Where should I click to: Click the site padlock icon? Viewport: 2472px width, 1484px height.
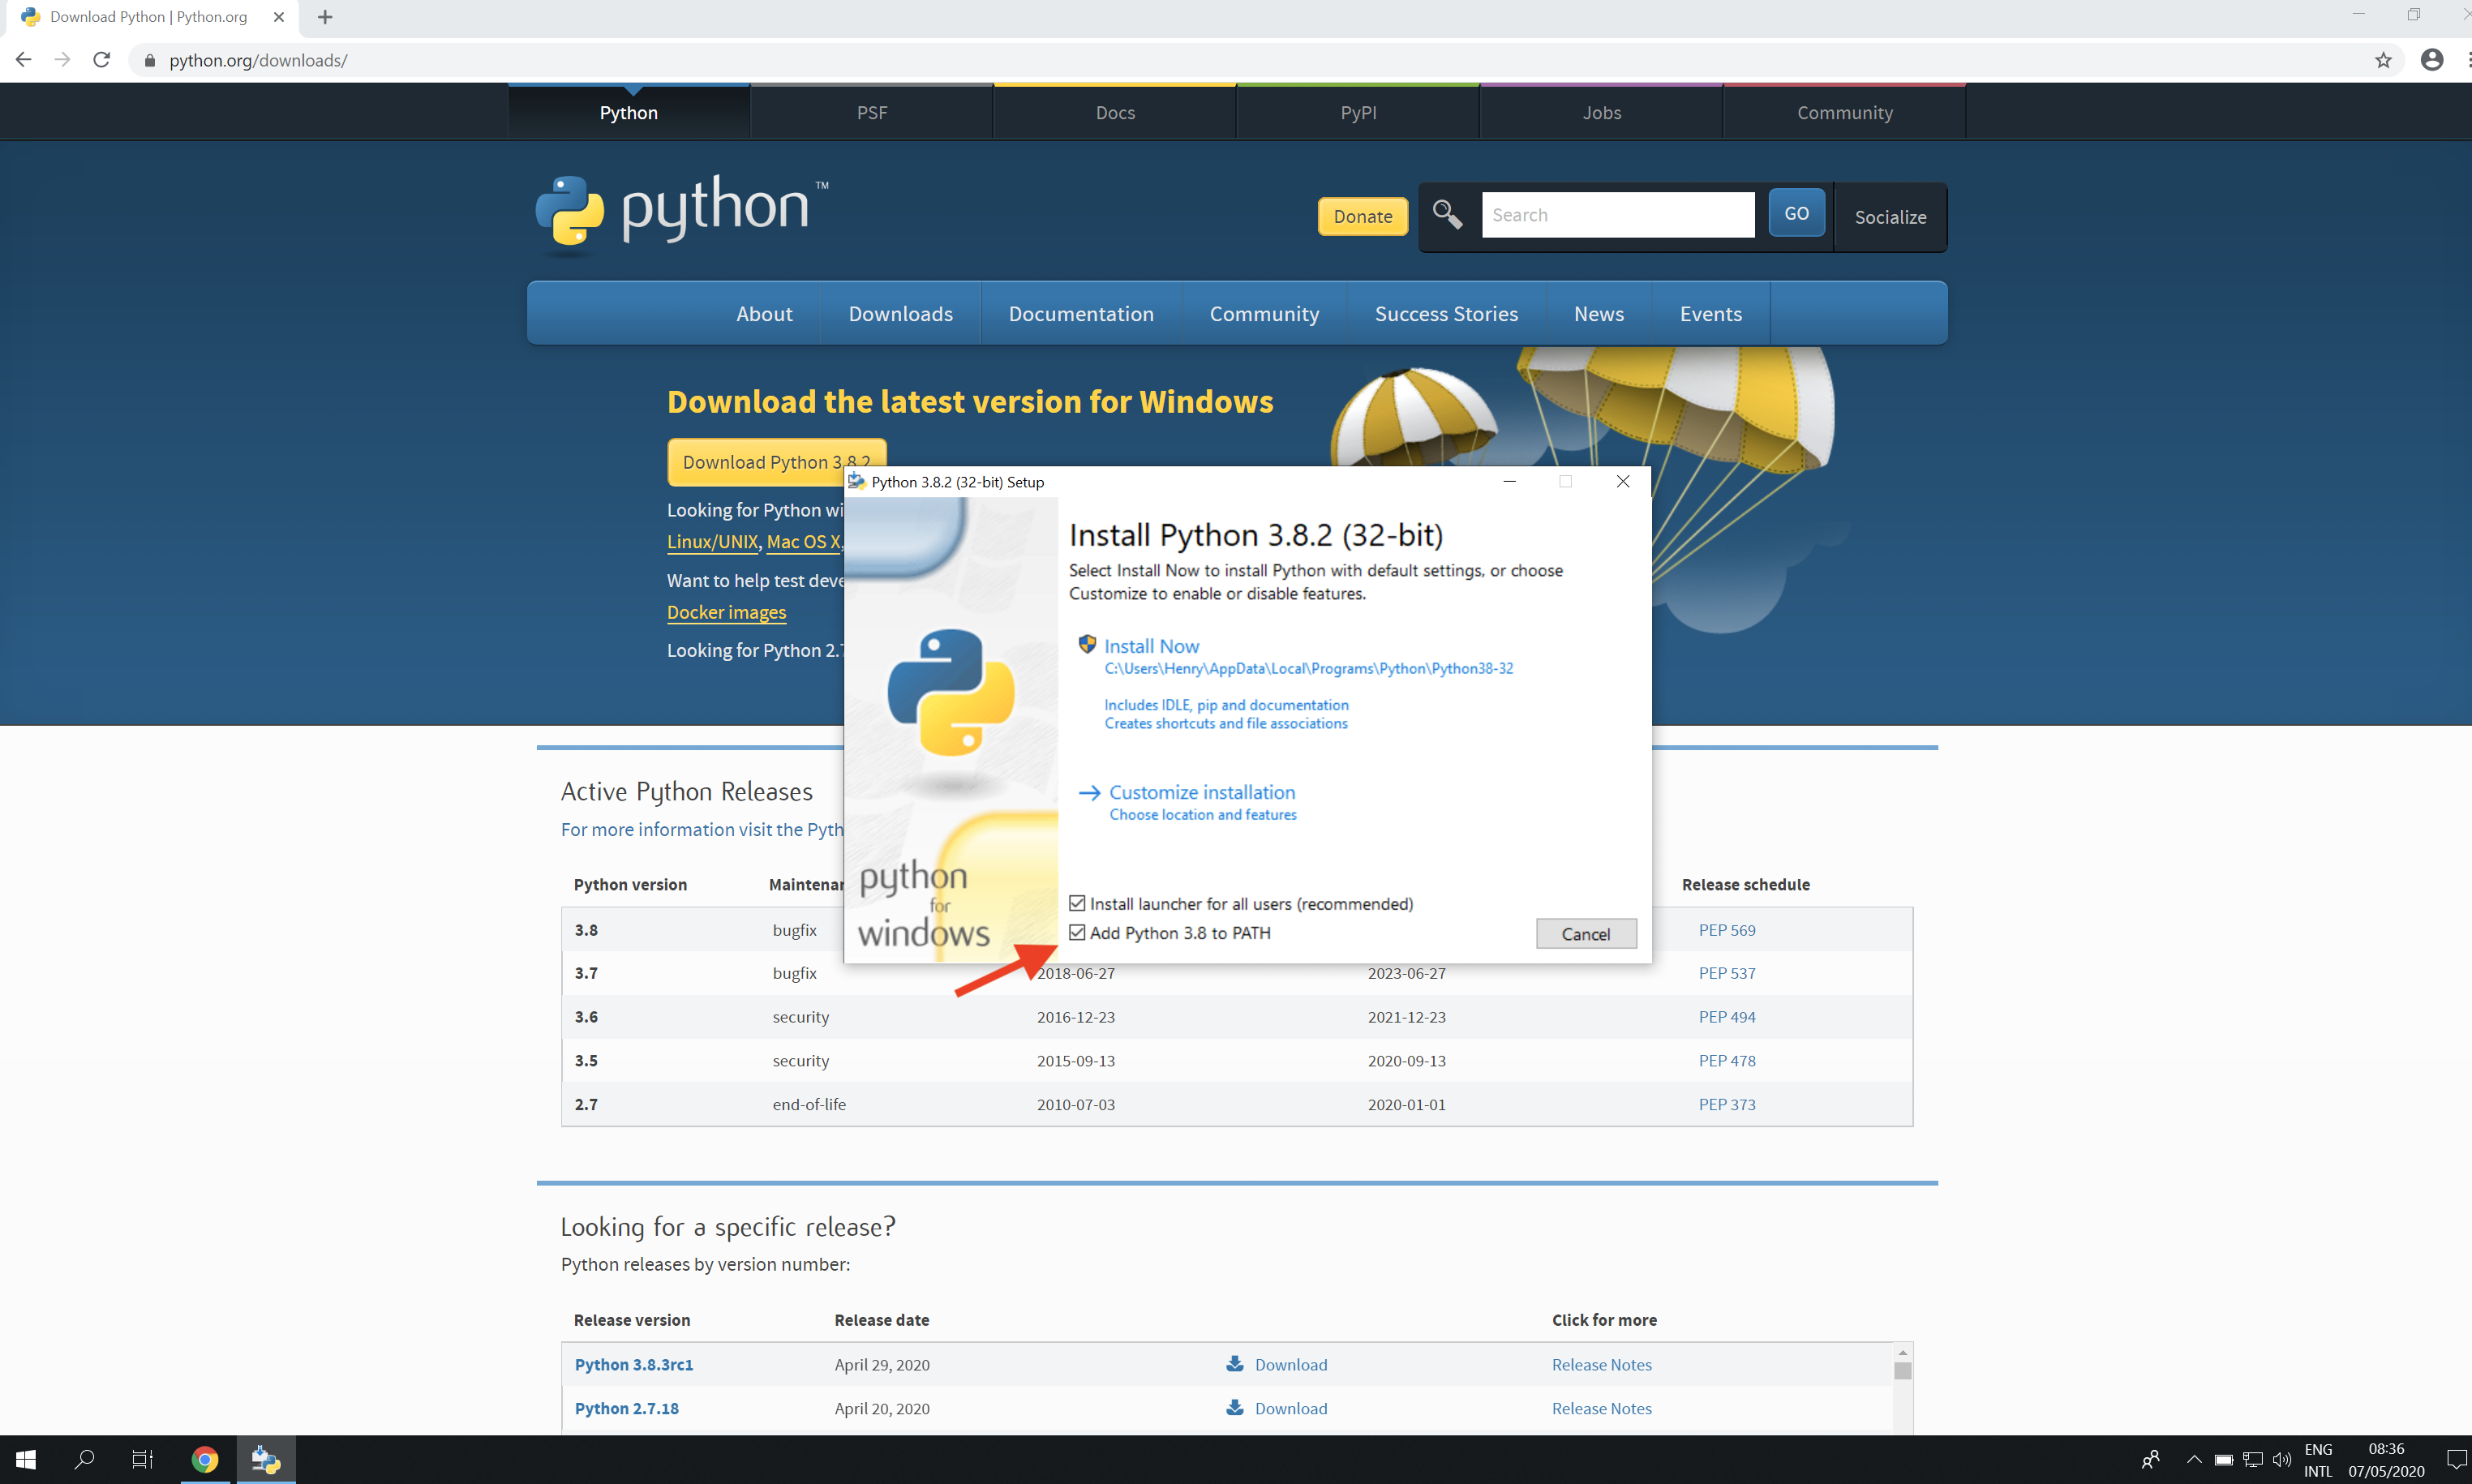150,61
